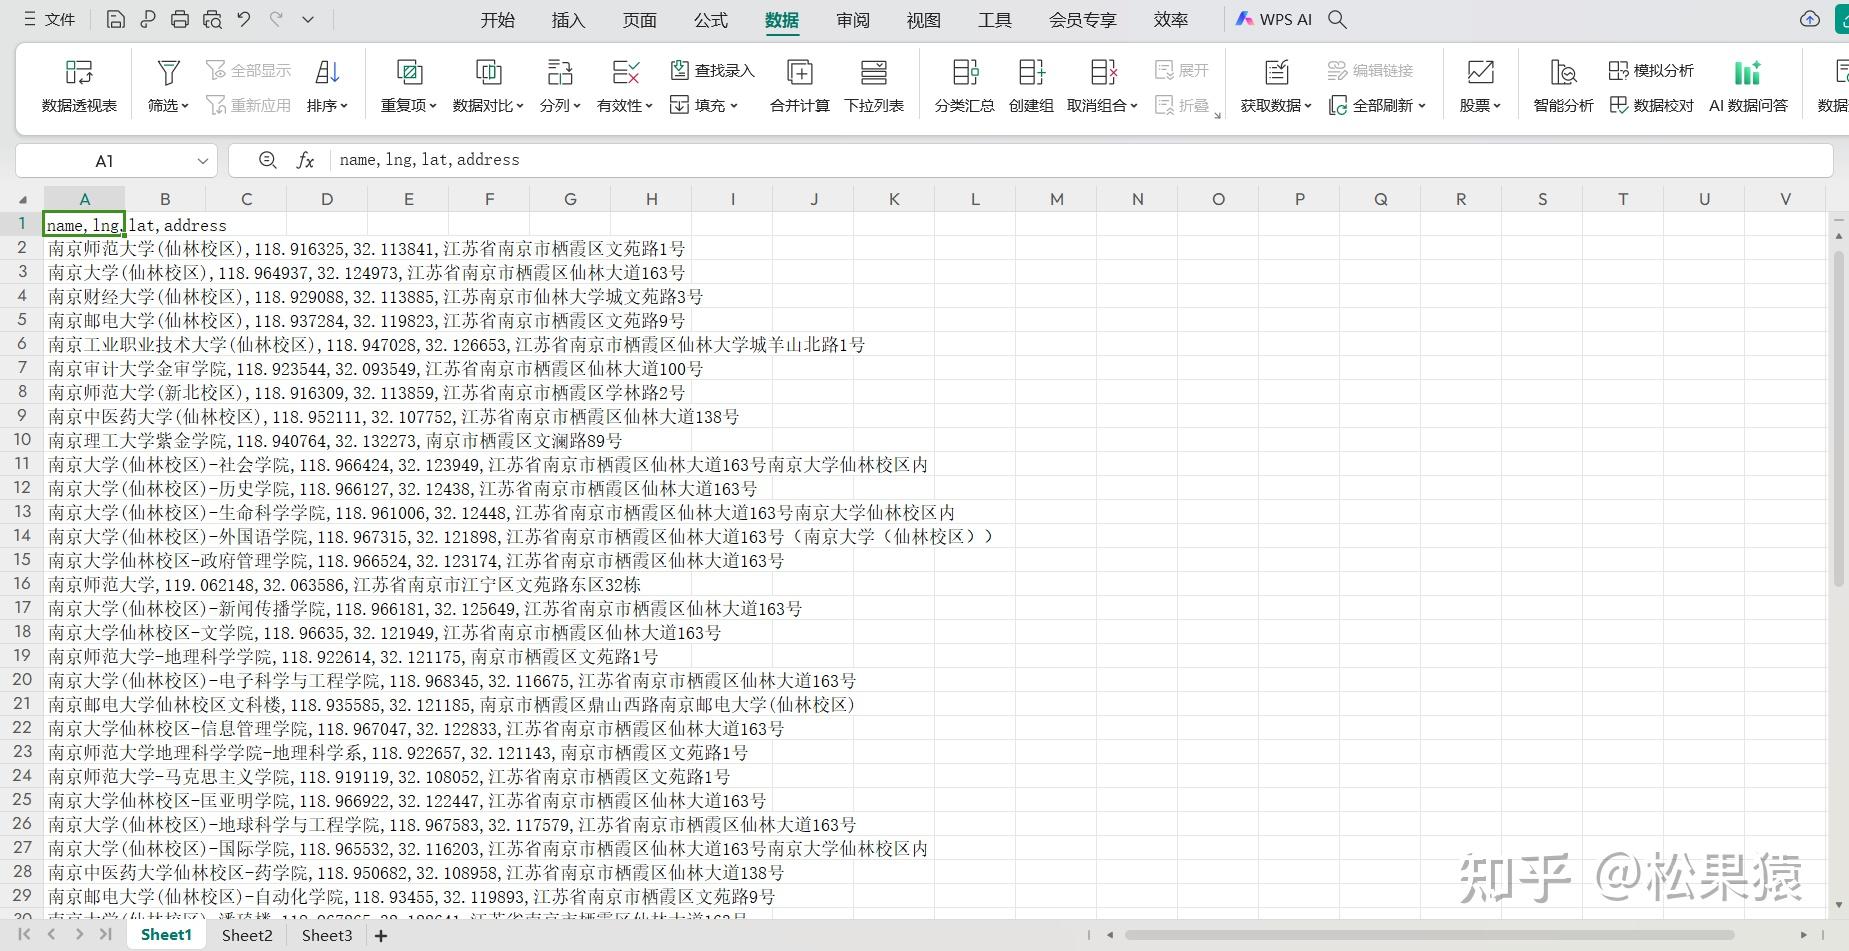Toggle 展开 to expand grouped rows

tap(1184, 69)
